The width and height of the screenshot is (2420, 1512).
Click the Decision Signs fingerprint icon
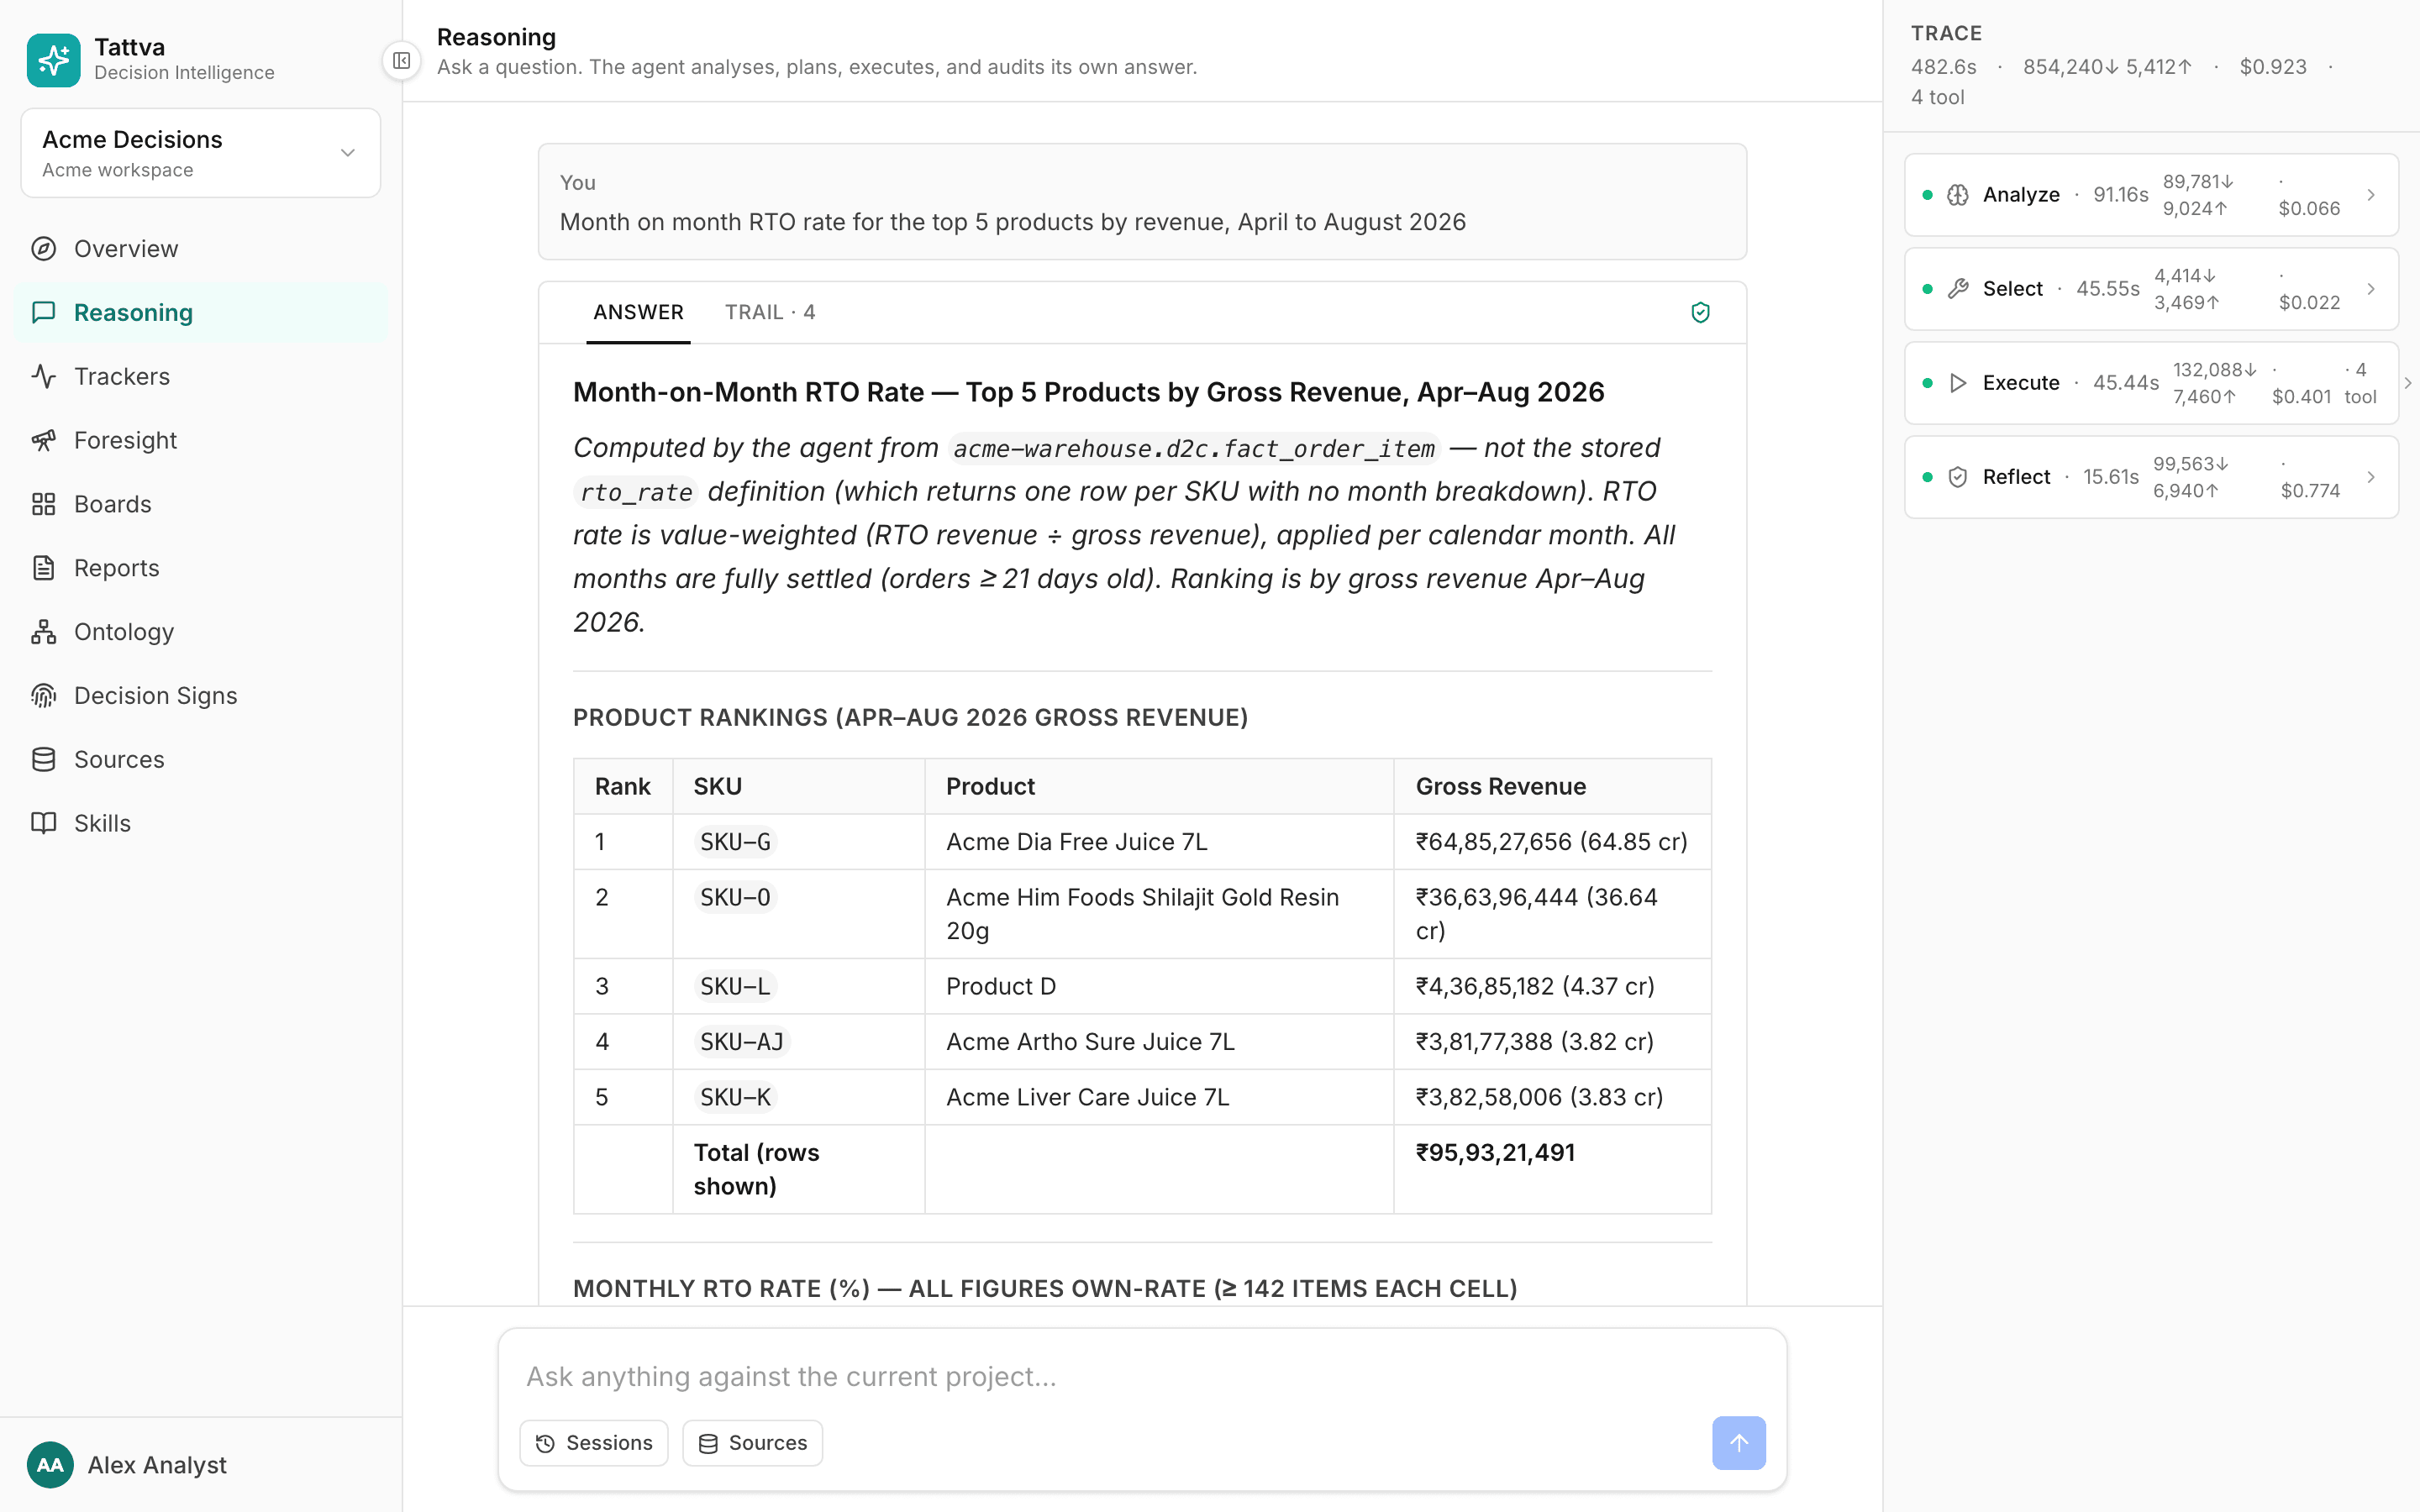[43, 696]
